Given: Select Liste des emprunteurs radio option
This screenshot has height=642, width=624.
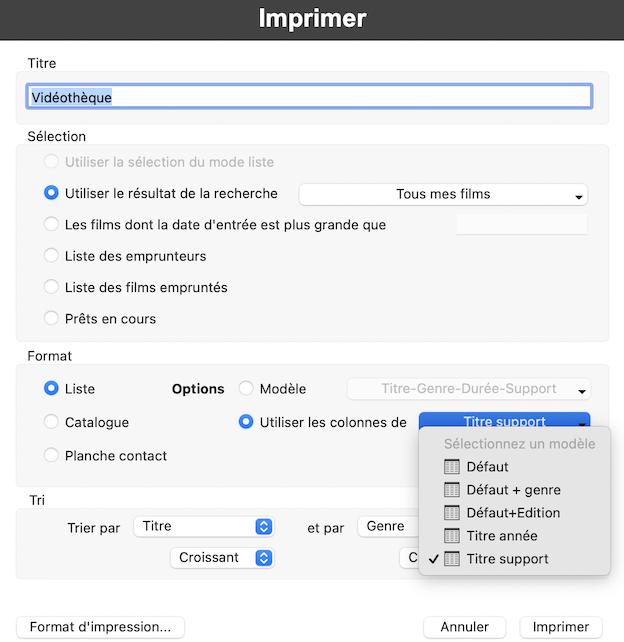Looking at the screenshot, I should point(52,256).
